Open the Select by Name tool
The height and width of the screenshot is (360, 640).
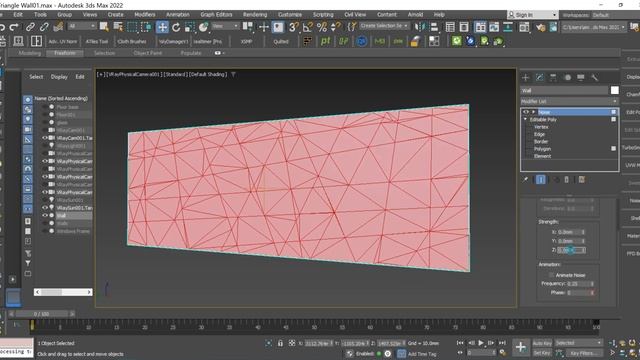[x=118, y=27]
